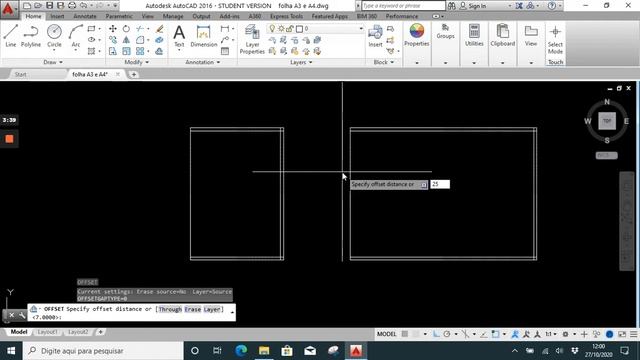Open File Explorer from Windows taskbar
The image size is (640, 360).
(x=264, y=351)
